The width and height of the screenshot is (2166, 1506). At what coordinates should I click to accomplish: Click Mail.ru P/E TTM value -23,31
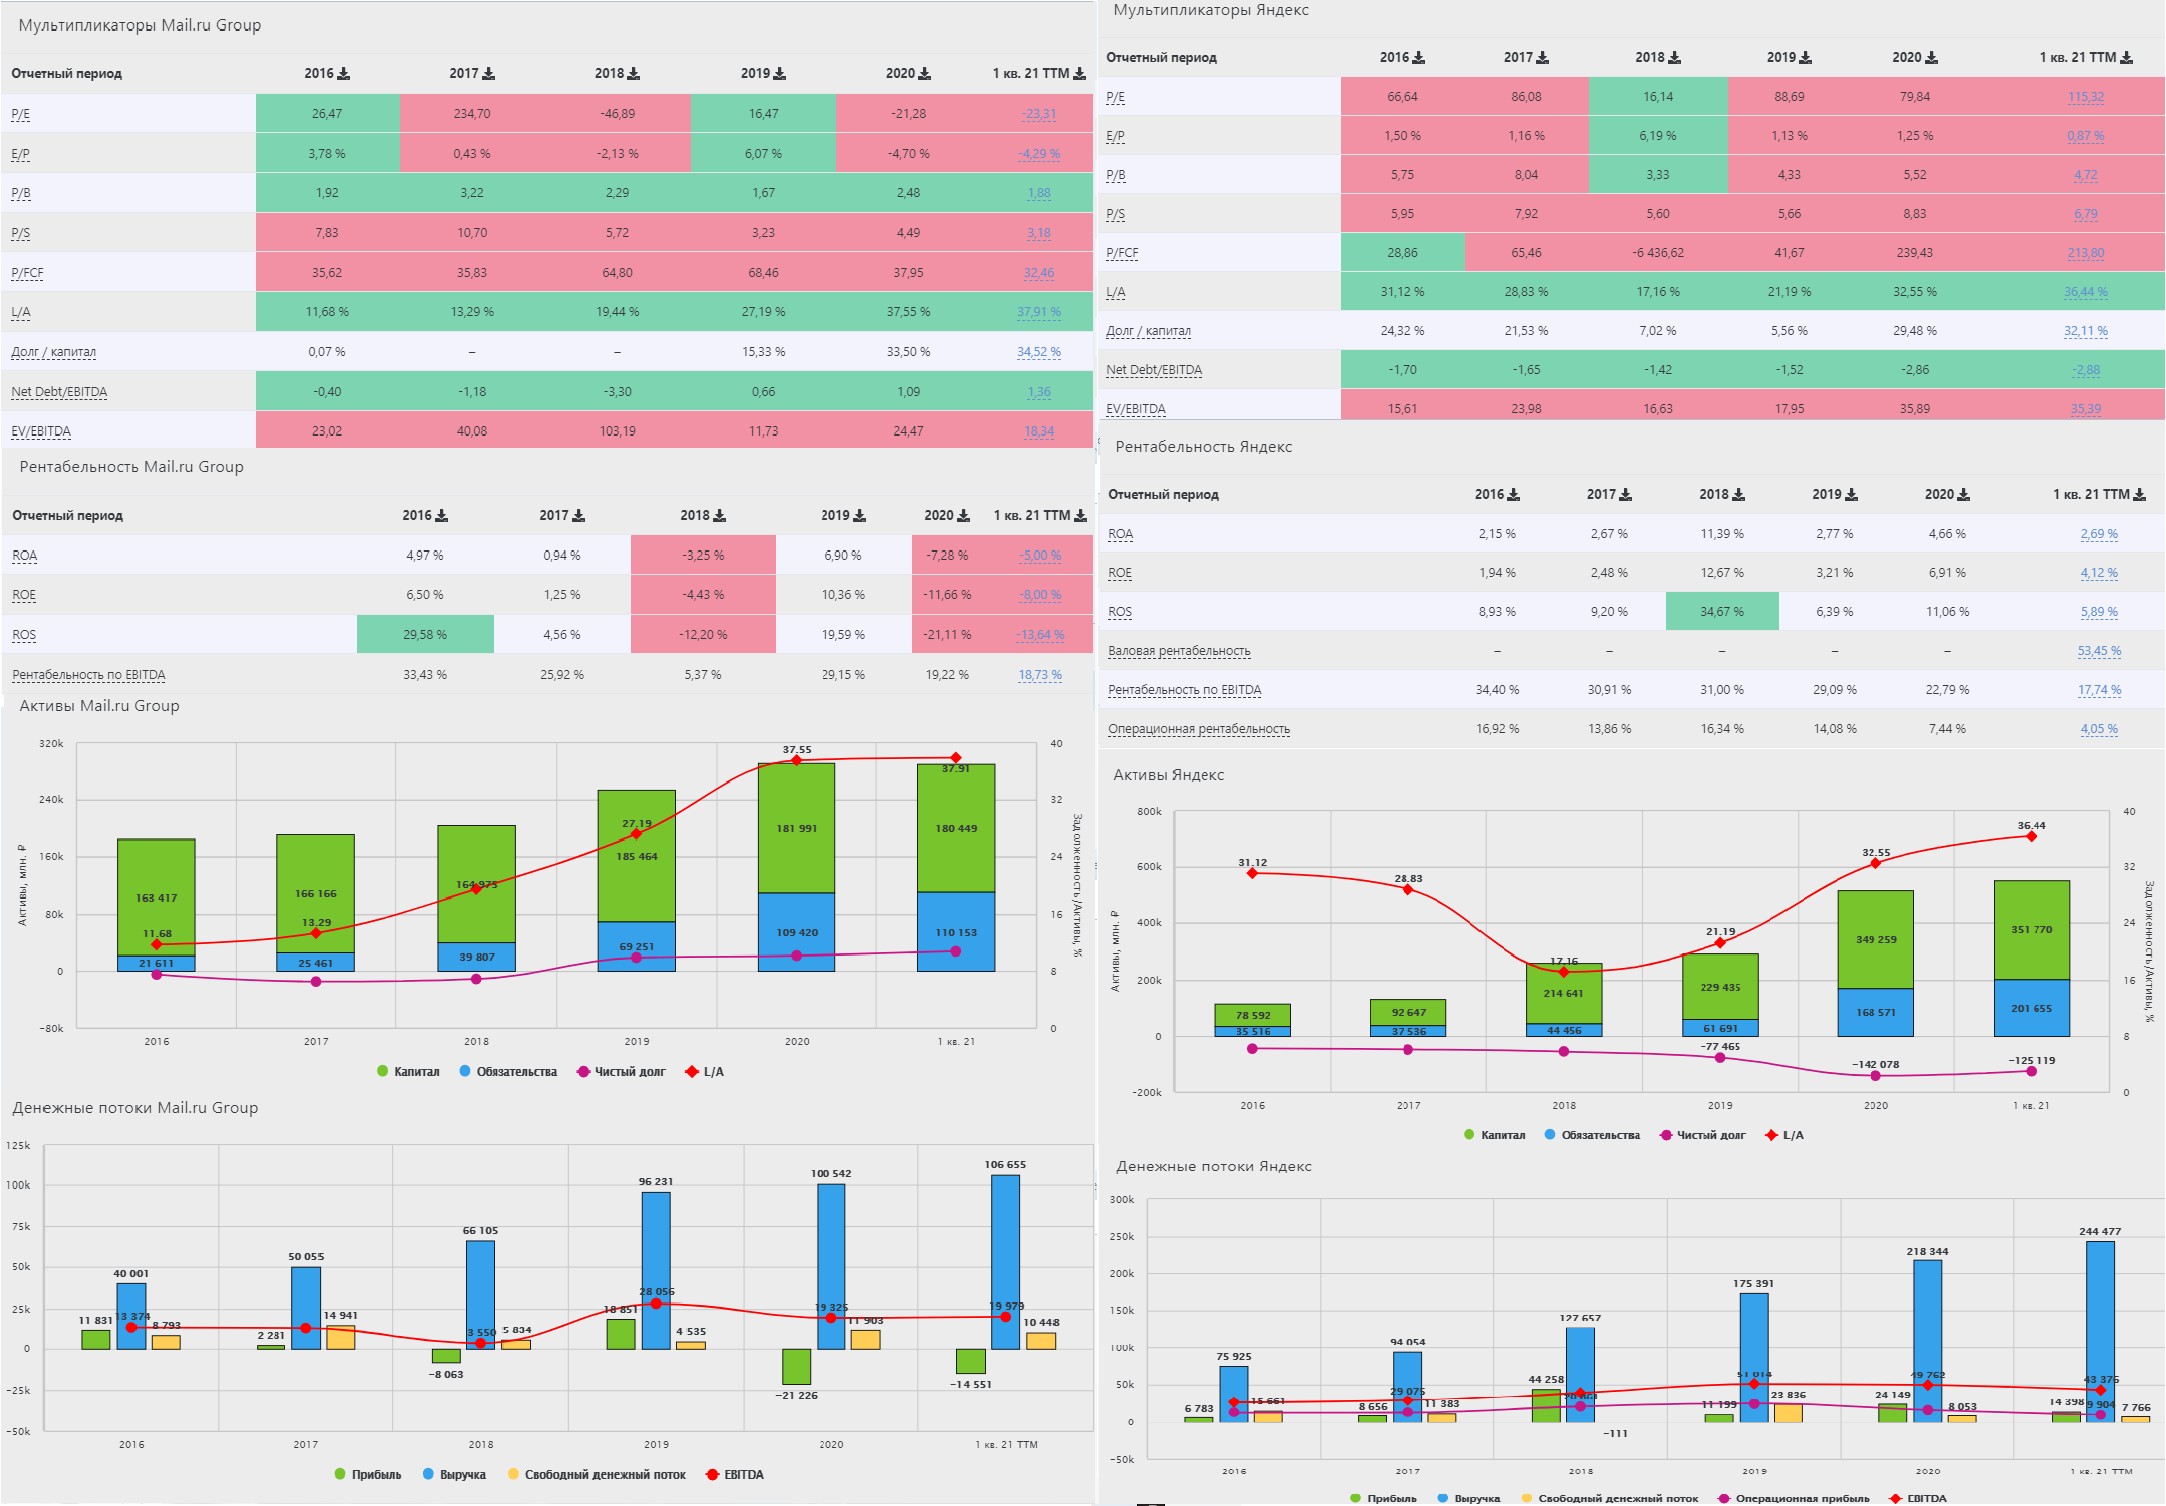click(1039, 114)
